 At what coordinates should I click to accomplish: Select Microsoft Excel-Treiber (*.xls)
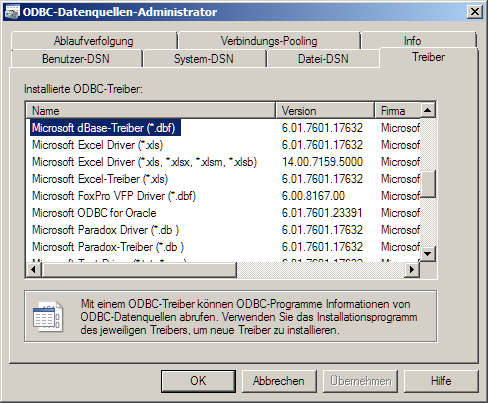point(100,179)
